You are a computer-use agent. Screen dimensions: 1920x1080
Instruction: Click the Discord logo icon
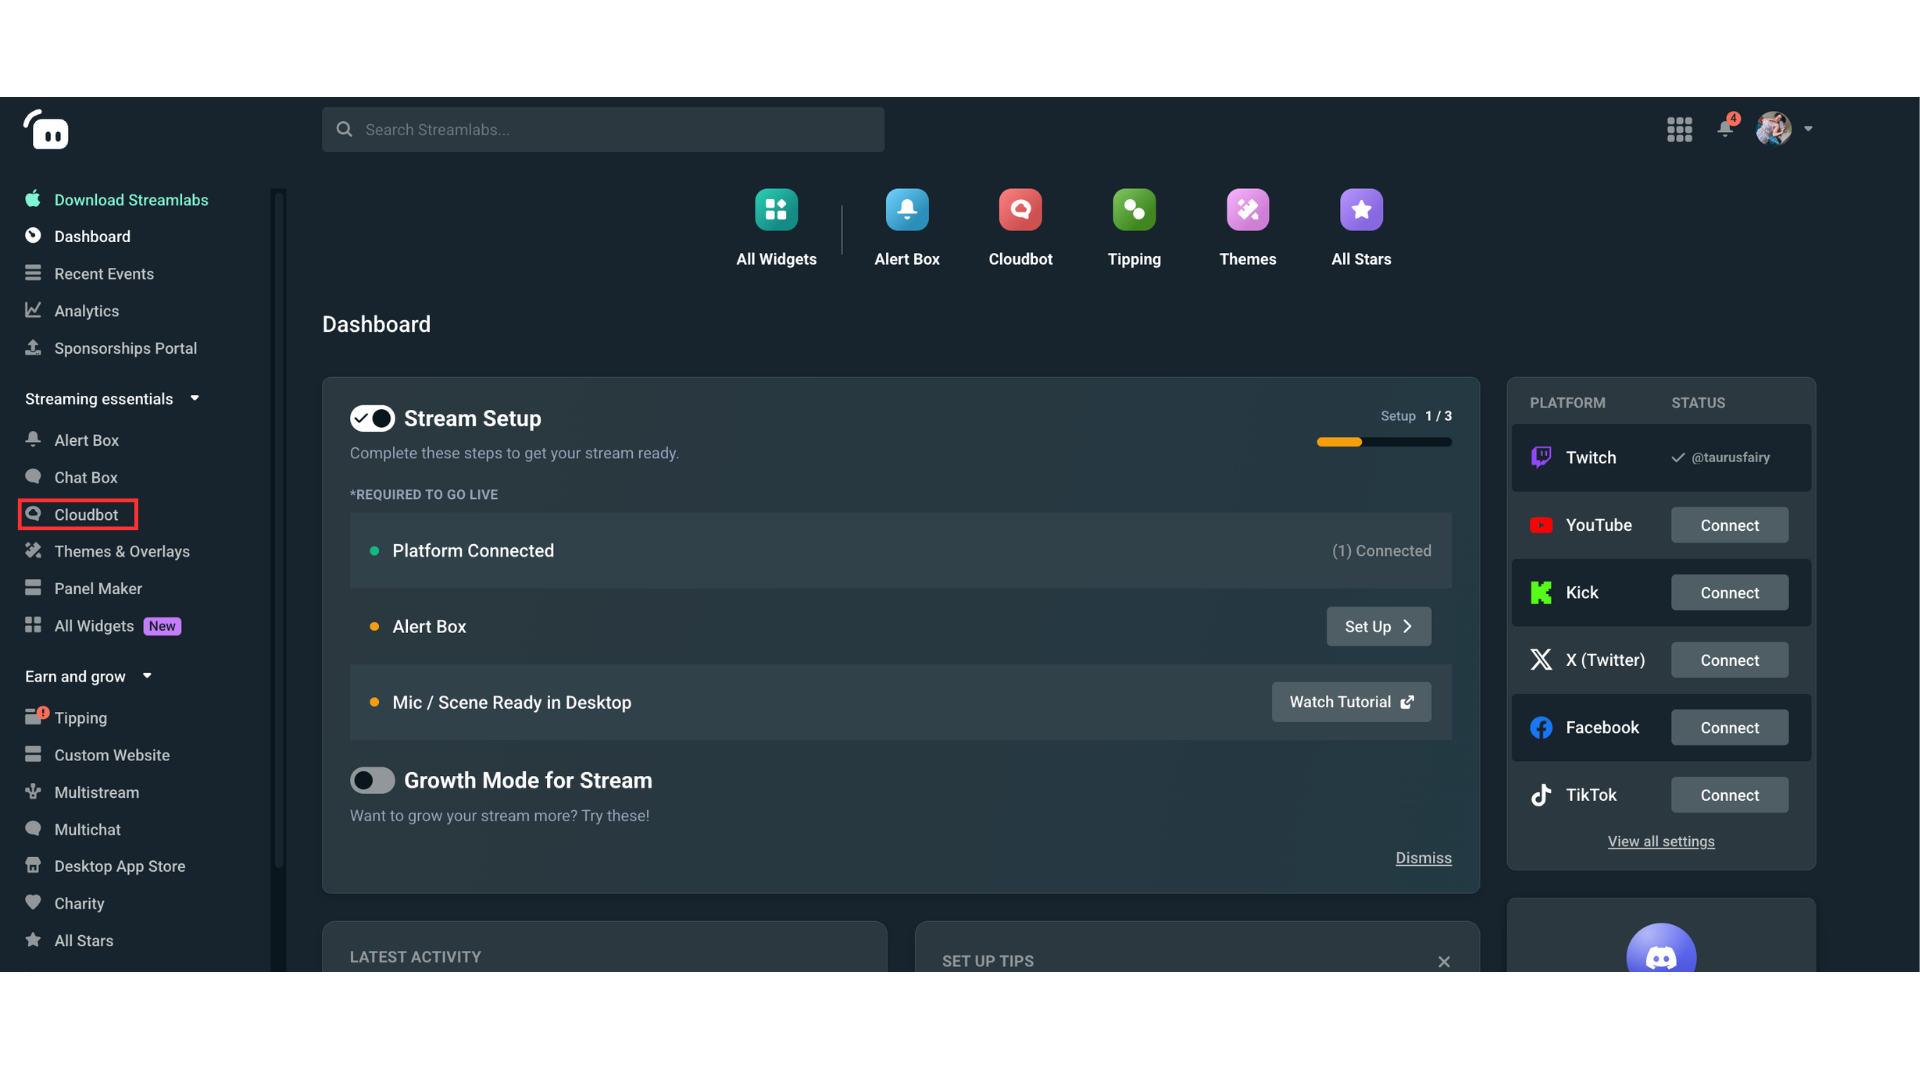point(1661,949)
